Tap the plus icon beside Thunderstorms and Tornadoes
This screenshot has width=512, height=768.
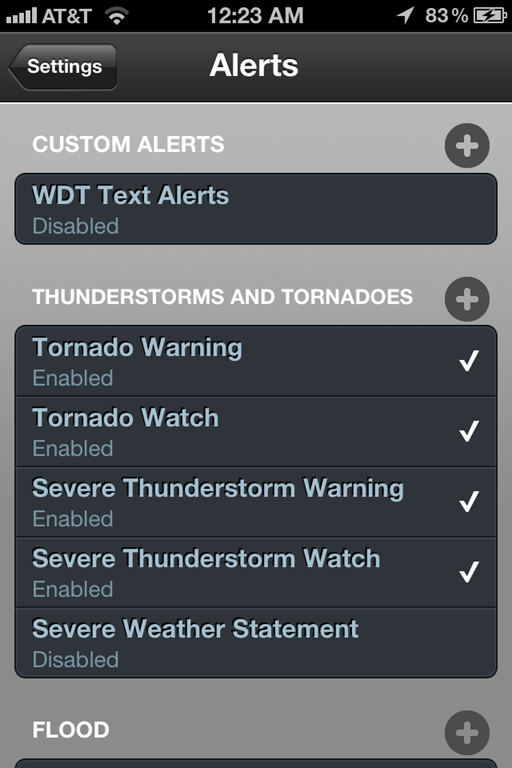(467, 299)
